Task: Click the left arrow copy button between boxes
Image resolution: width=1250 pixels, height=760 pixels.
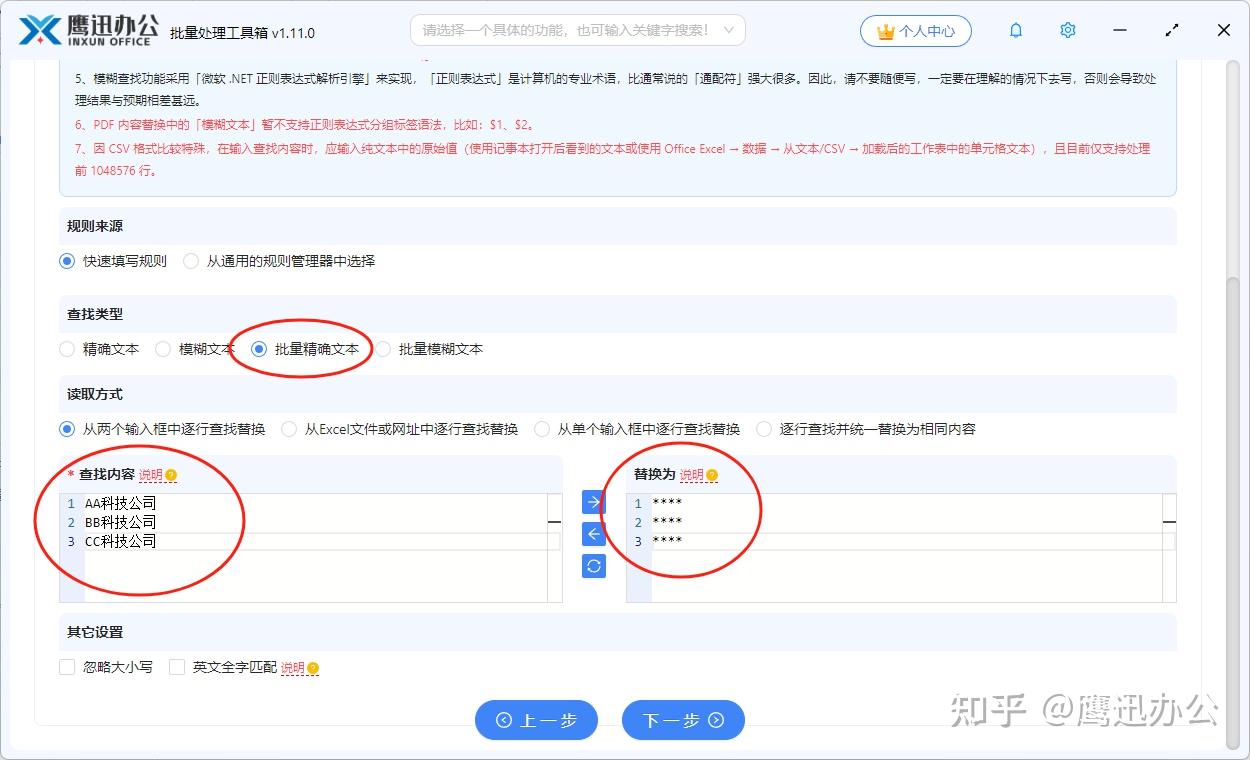Action: (x=594, y=534)
